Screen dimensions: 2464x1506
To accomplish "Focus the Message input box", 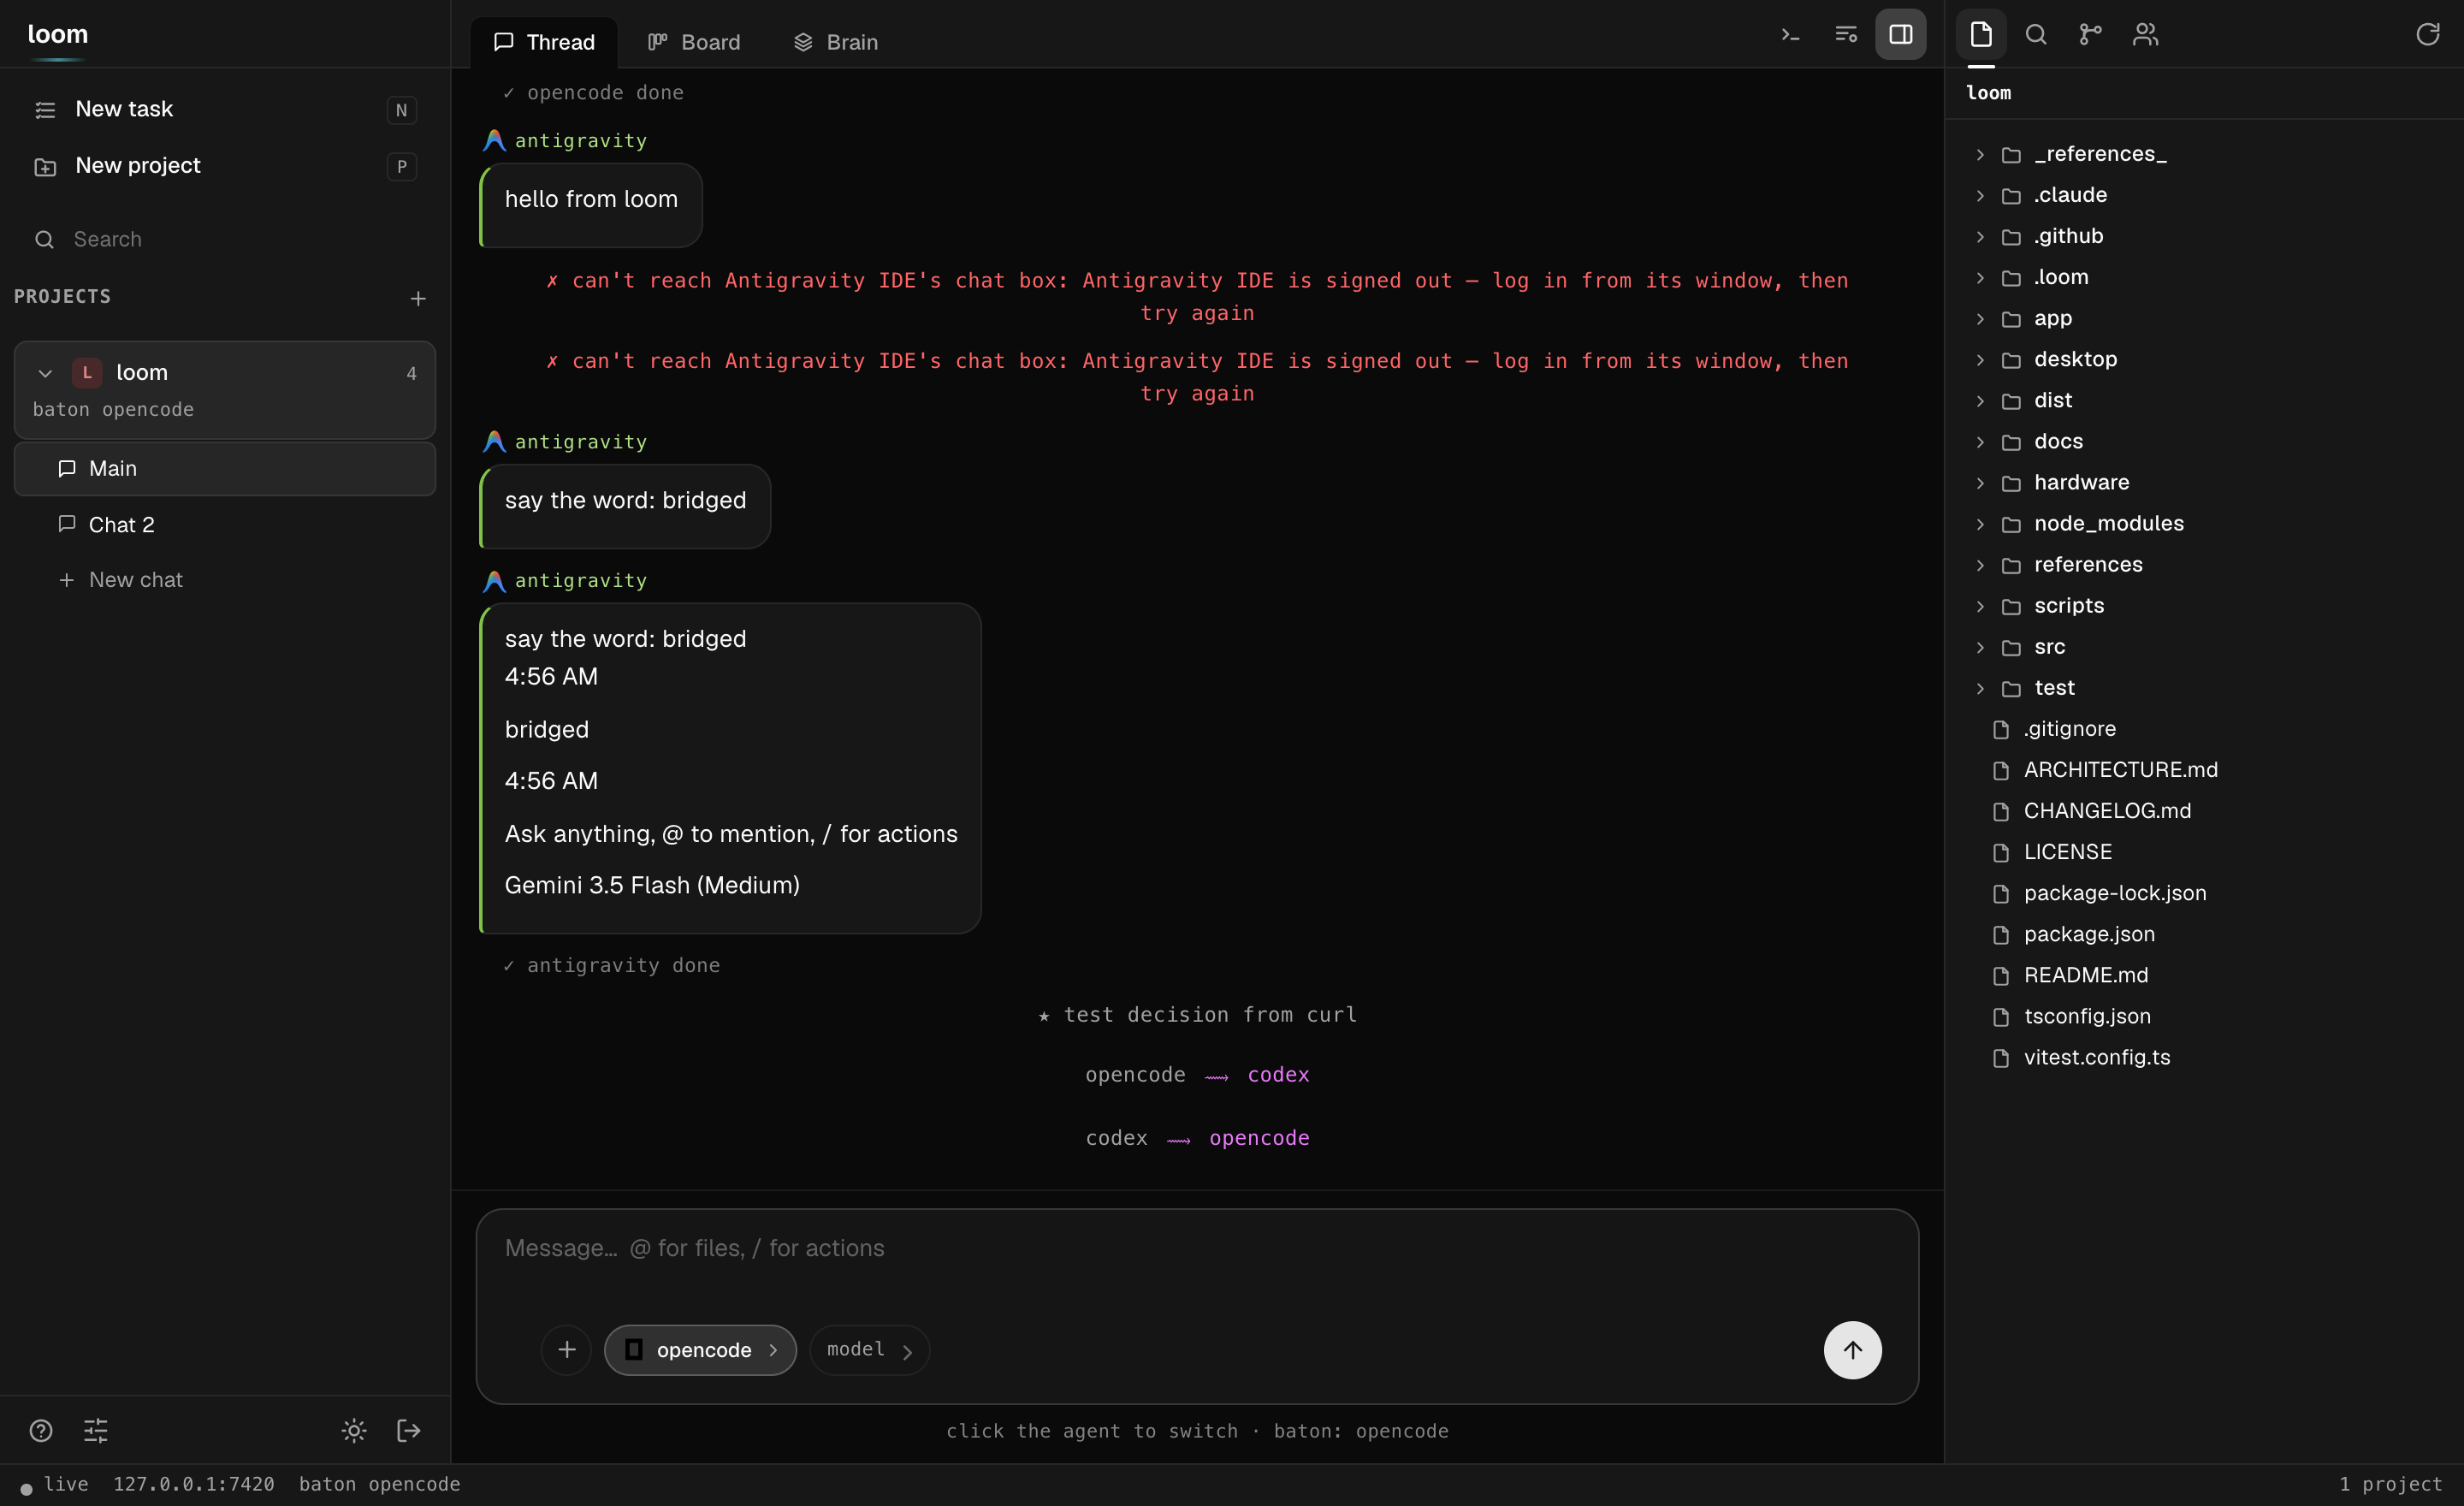I will [x=1197, y=1249].
